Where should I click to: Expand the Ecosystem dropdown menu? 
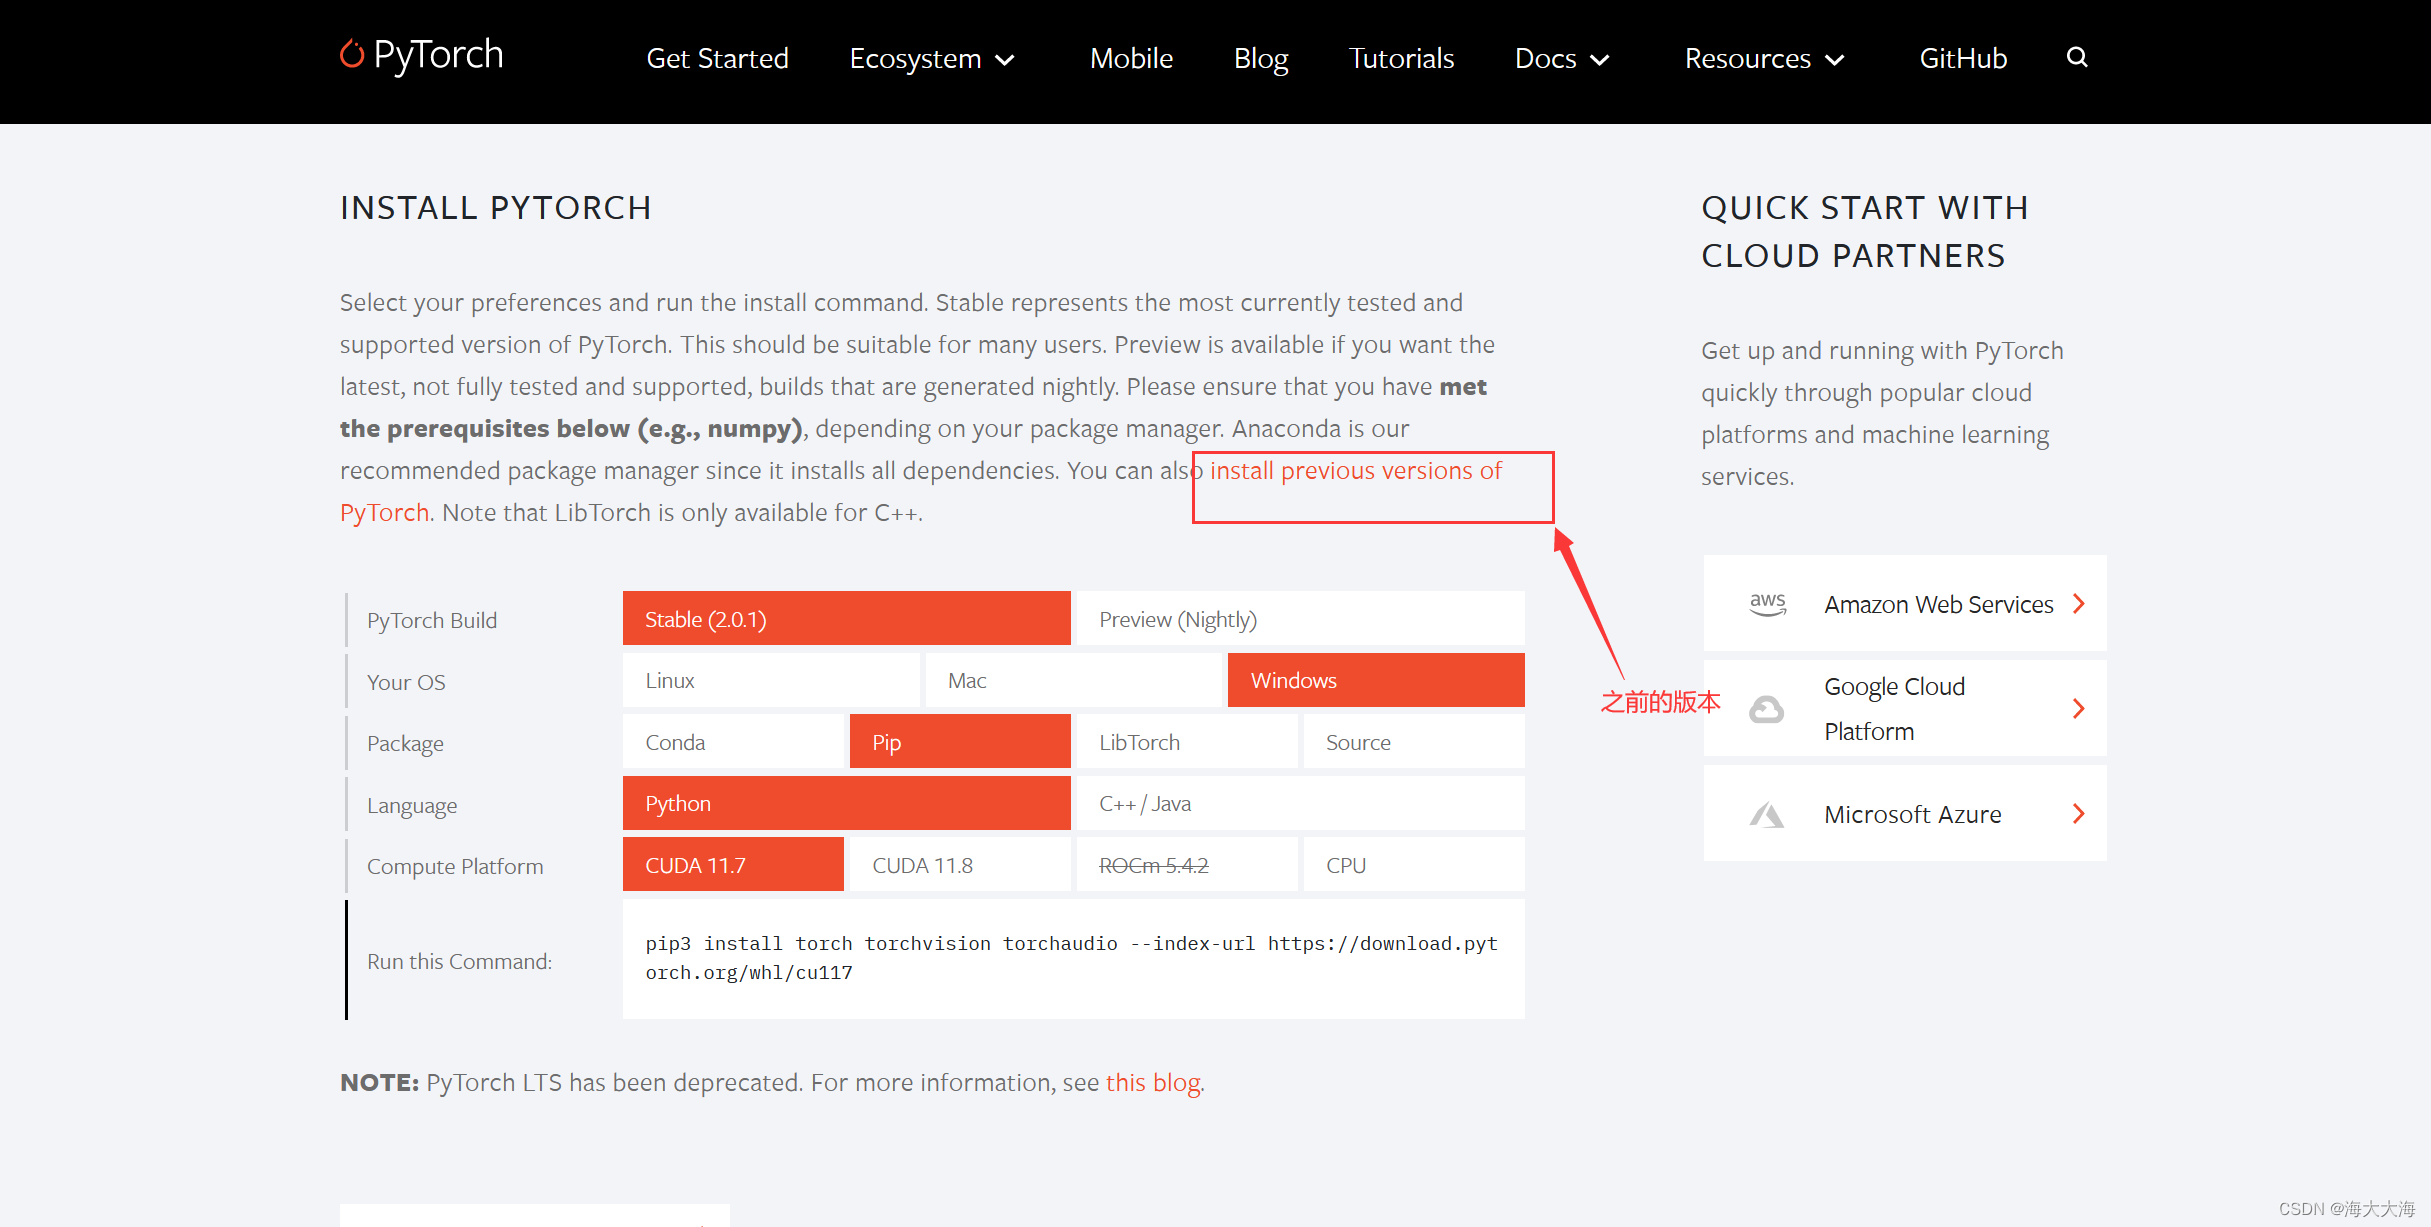click(931, 59)
